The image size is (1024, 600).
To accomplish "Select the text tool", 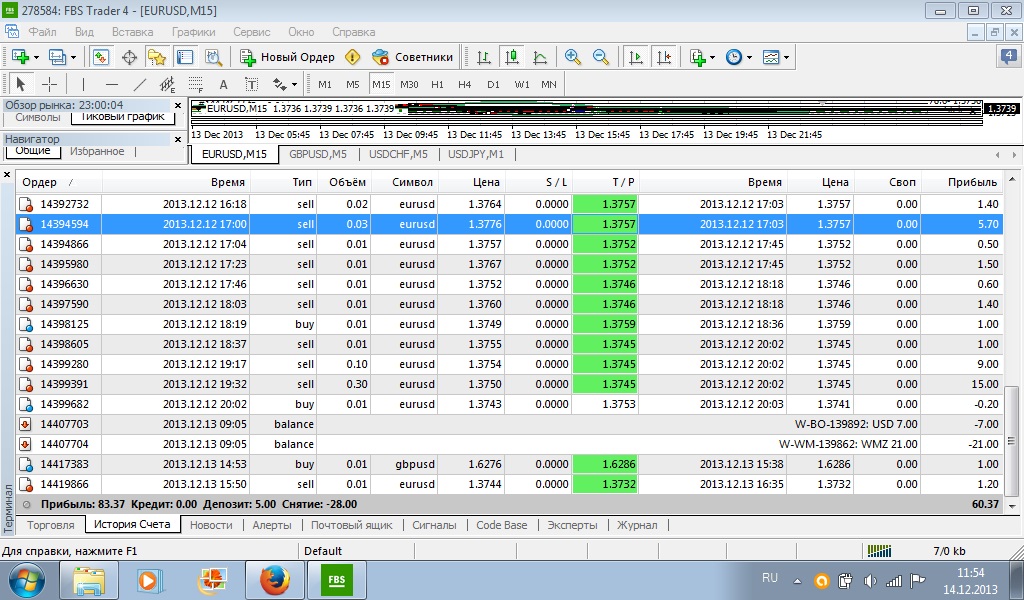I will 223,84.
